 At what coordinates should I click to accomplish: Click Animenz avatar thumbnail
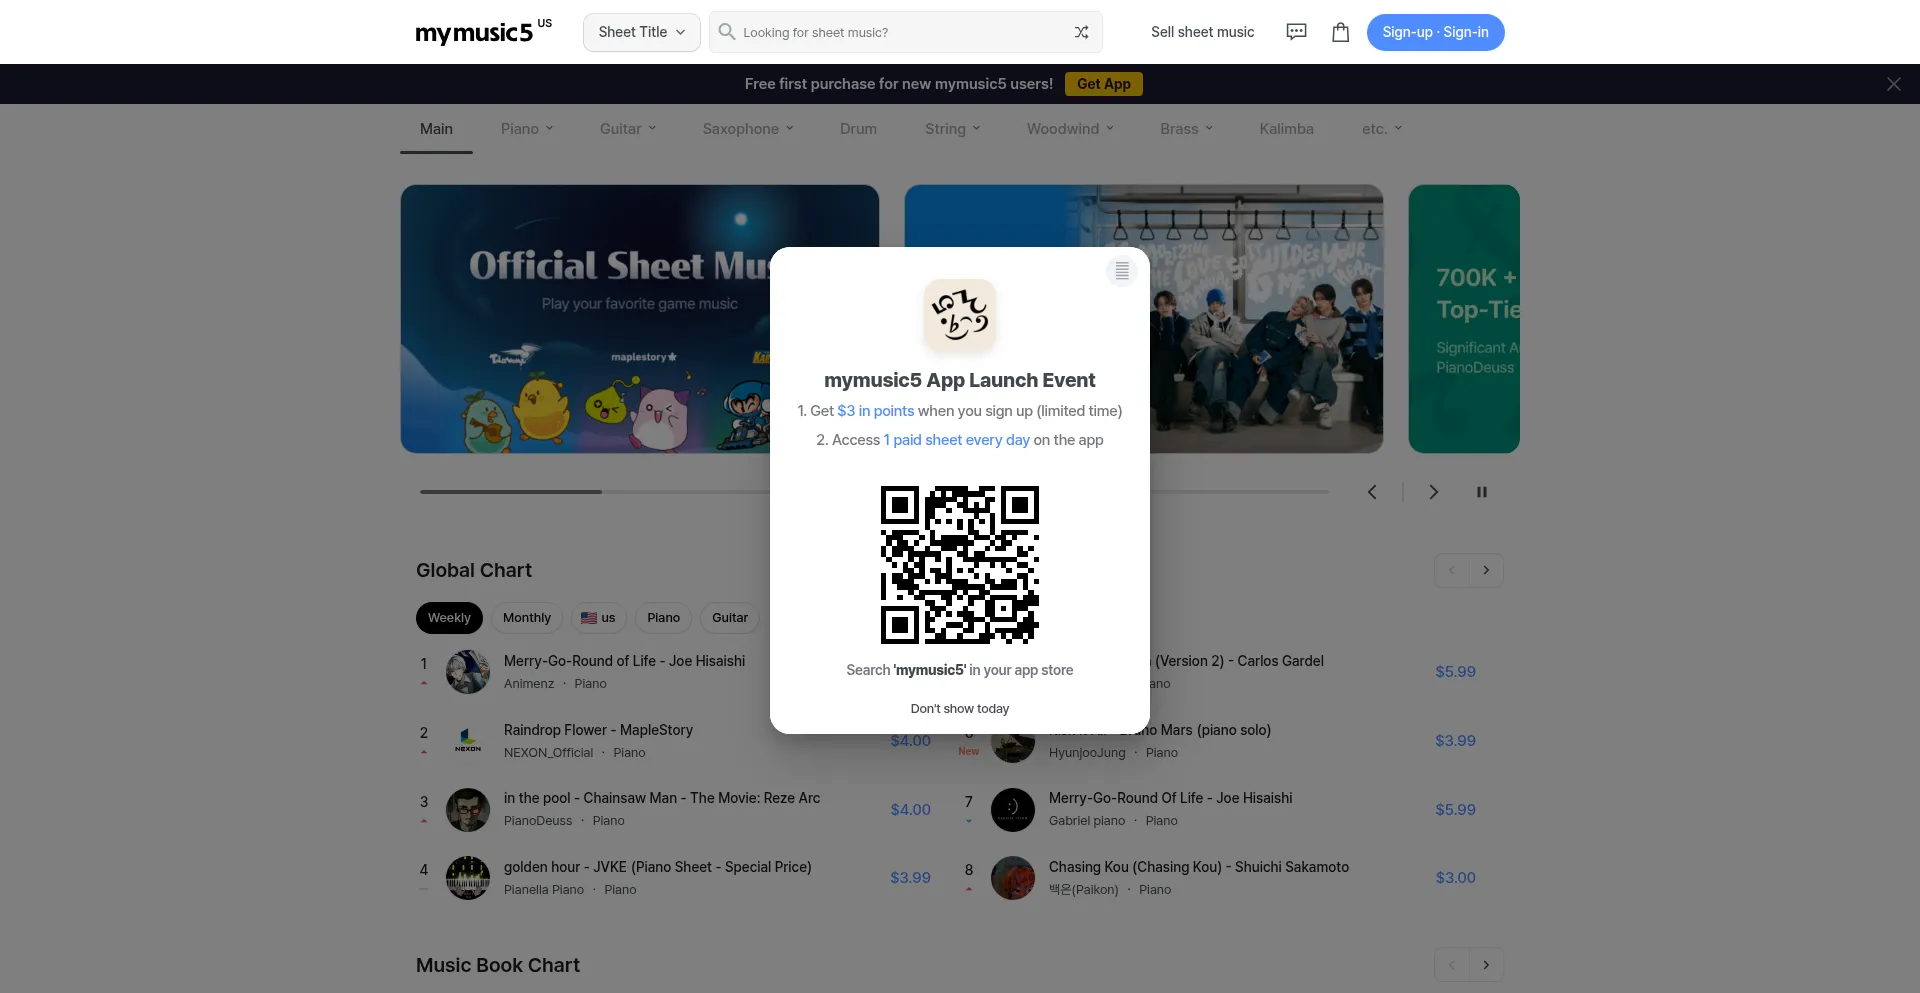[x=468, y=672]
